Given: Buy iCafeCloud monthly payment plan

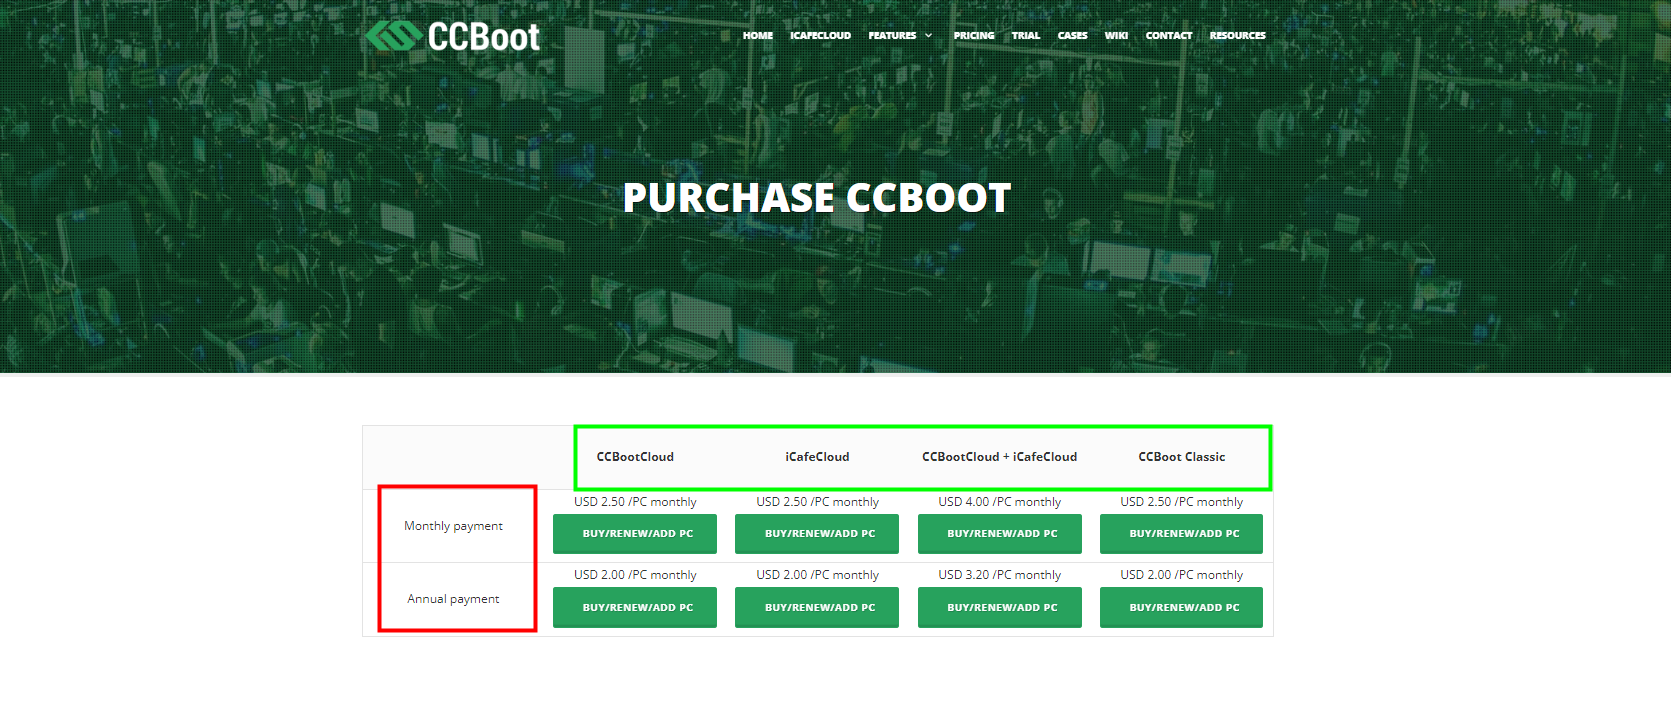Looking at the screenshot, I should (x=817, y=534).
